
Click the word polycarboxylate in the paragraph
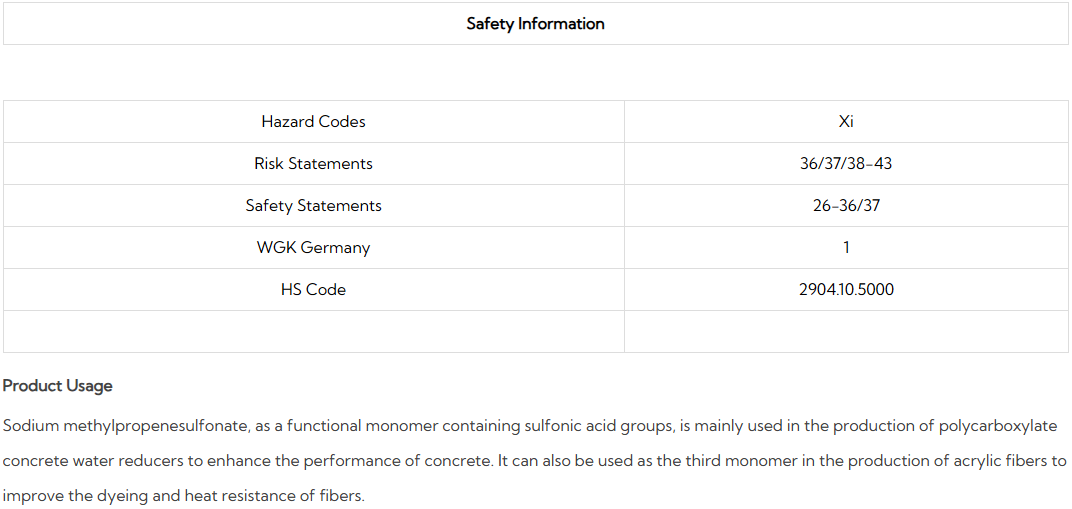point(997,426)
